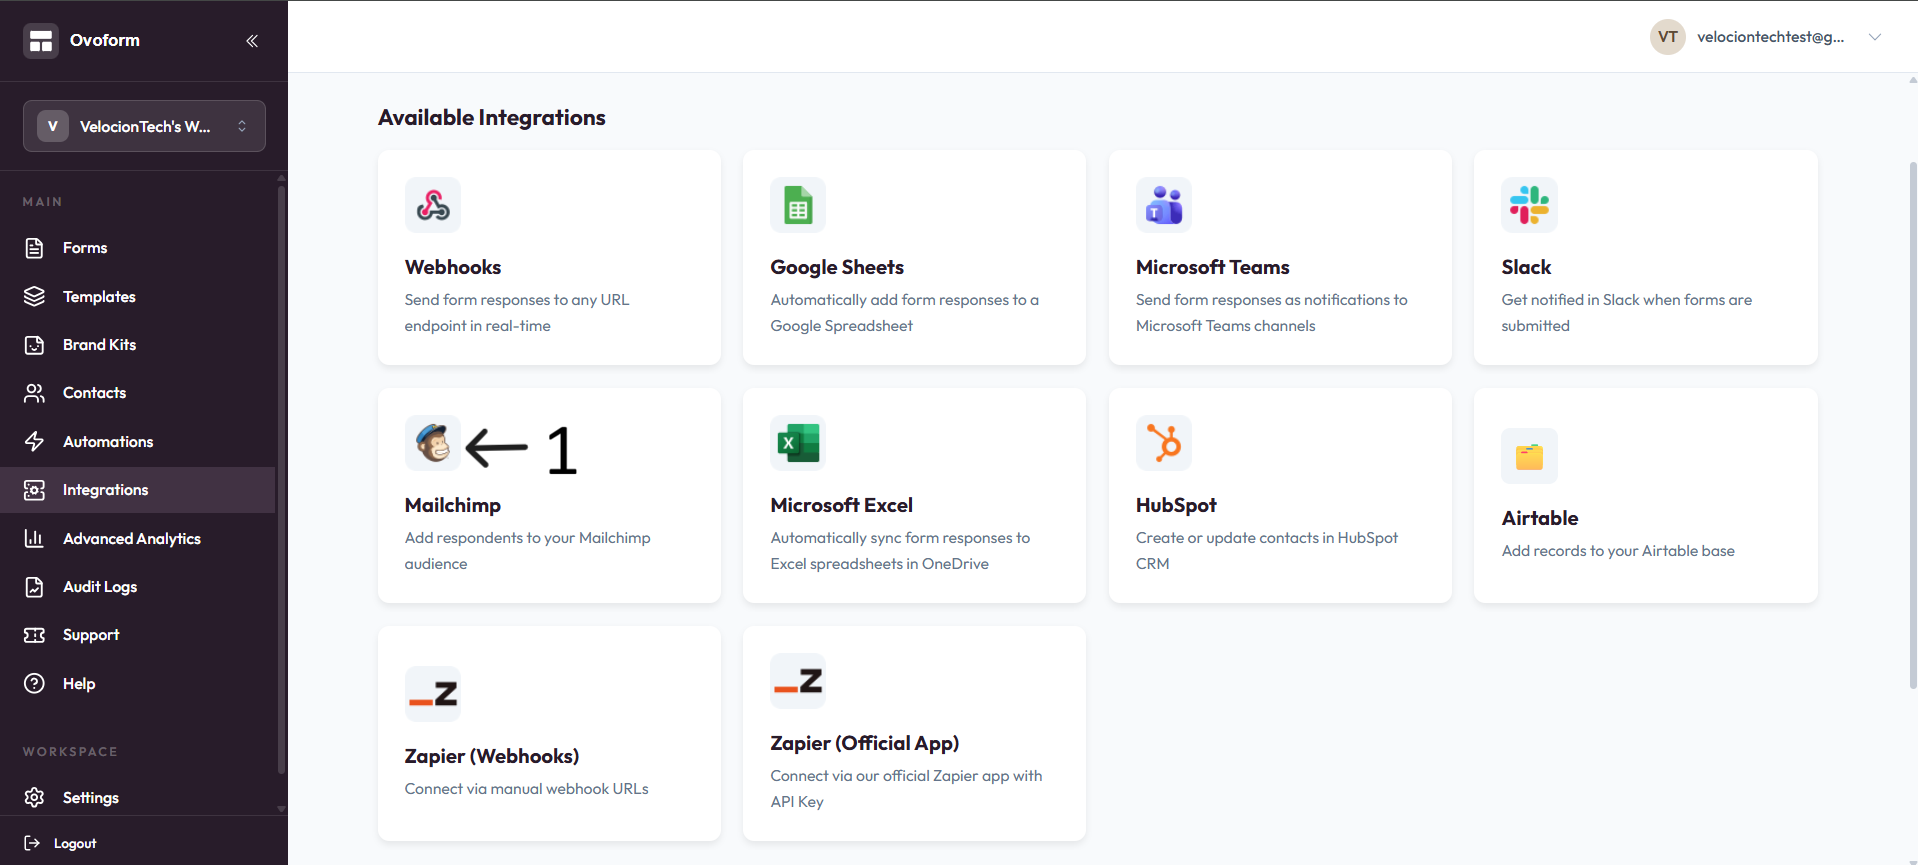Screen dimensions: 1918x865
Task: Click the Contacts people icon
Action: click(x=35, y=393)
